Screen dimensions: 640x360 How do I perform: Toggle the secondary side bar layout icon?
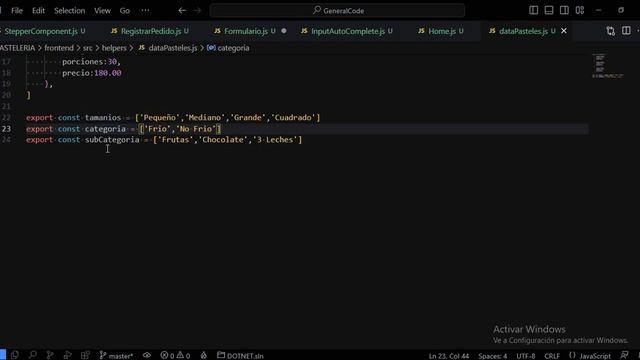564,10
